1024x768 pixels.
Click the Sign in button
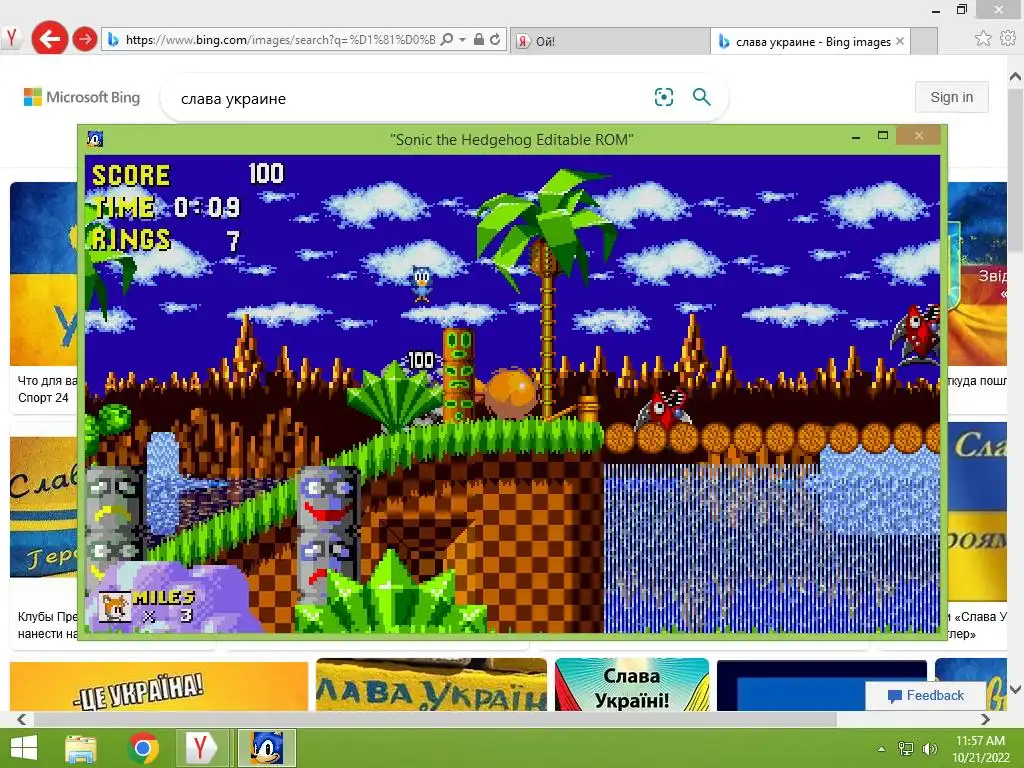[952, 97]
